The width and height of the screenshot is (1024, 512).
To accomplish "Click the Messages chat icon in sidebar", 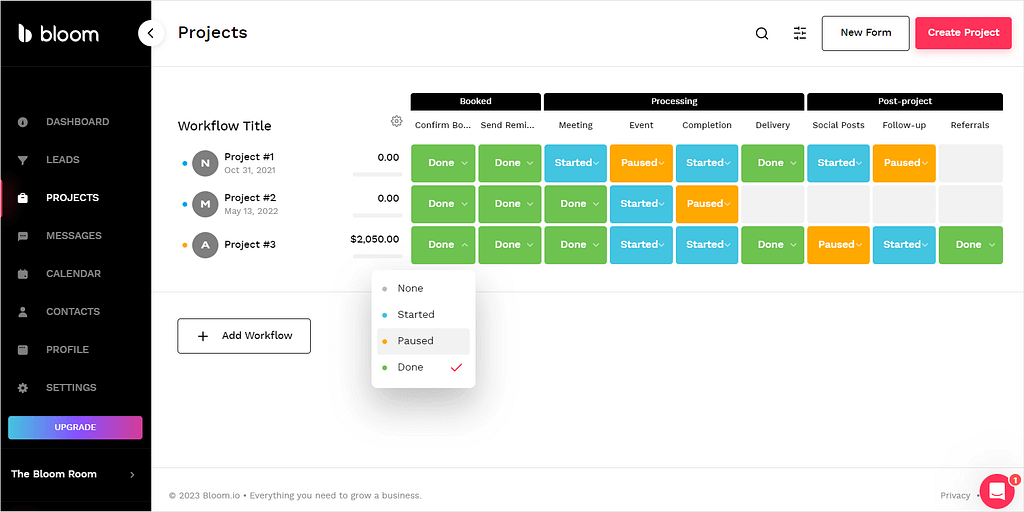I will click(23, 236).
